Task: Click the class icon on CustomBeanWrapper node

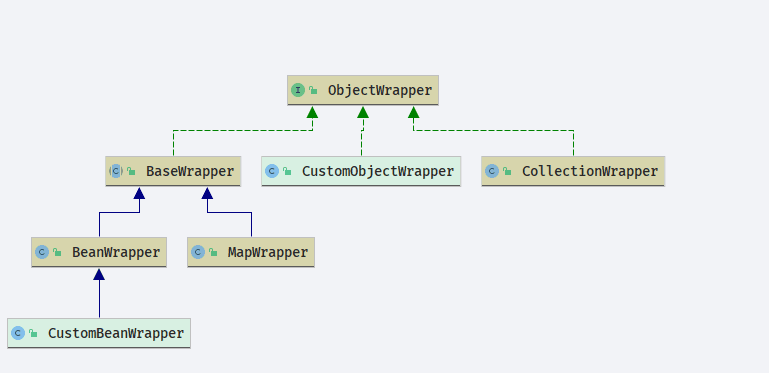Action: pyautogui.click(x=18, y=333)
